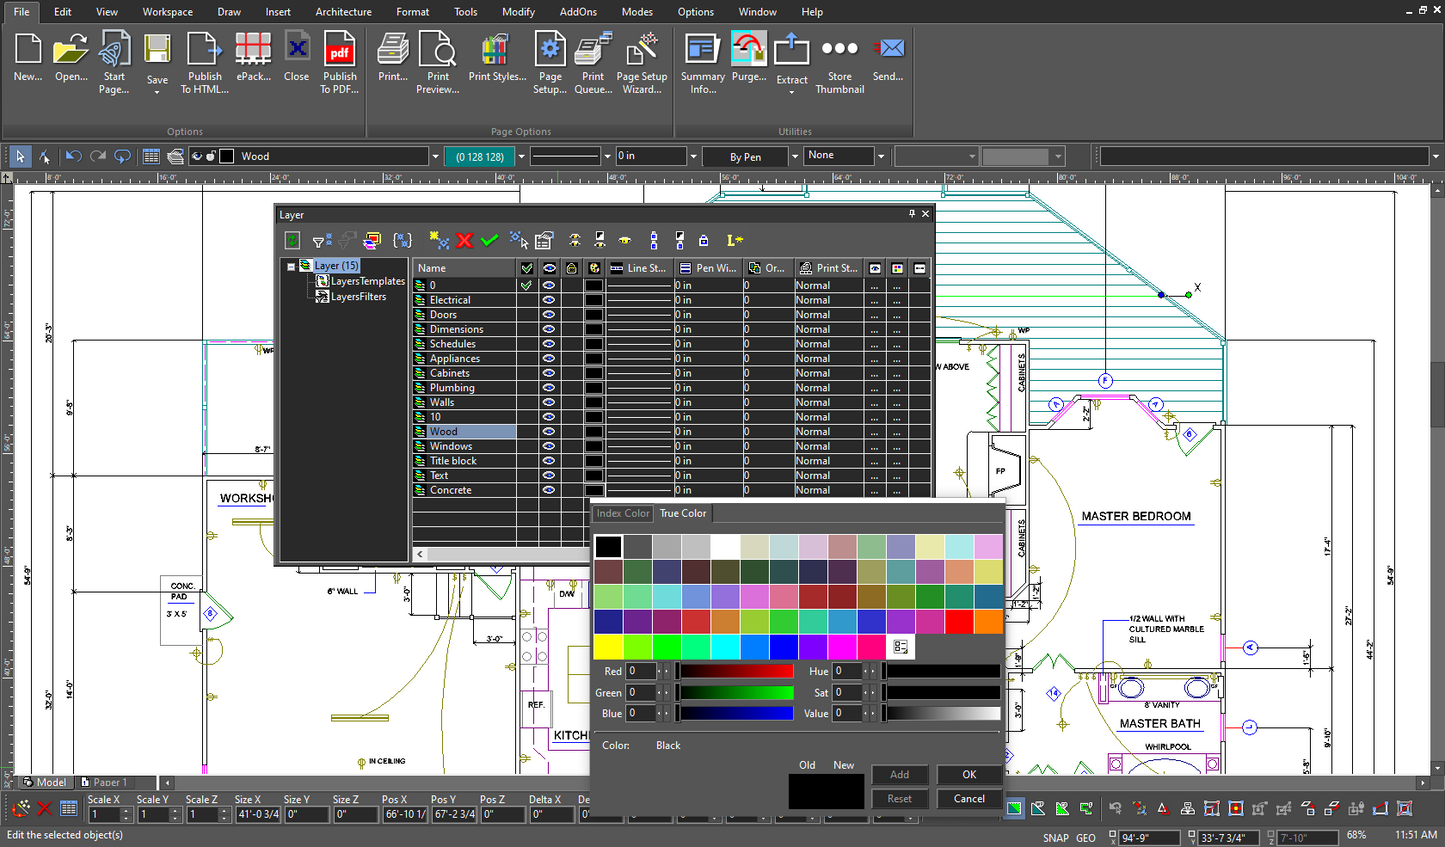Open the By Pen lineweight dropdown
Image resolution: width=1445 pixels, height=847 pixels.
793,156
